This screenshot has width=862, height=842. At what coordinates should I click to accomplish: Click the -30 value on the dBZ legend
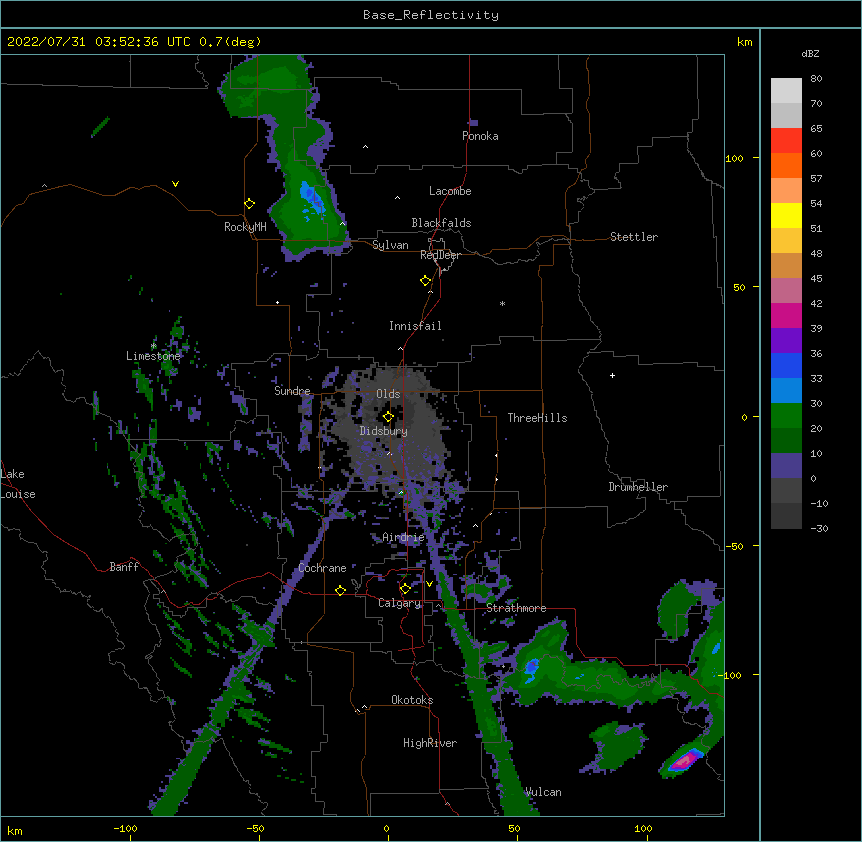(x=819, y=528)
